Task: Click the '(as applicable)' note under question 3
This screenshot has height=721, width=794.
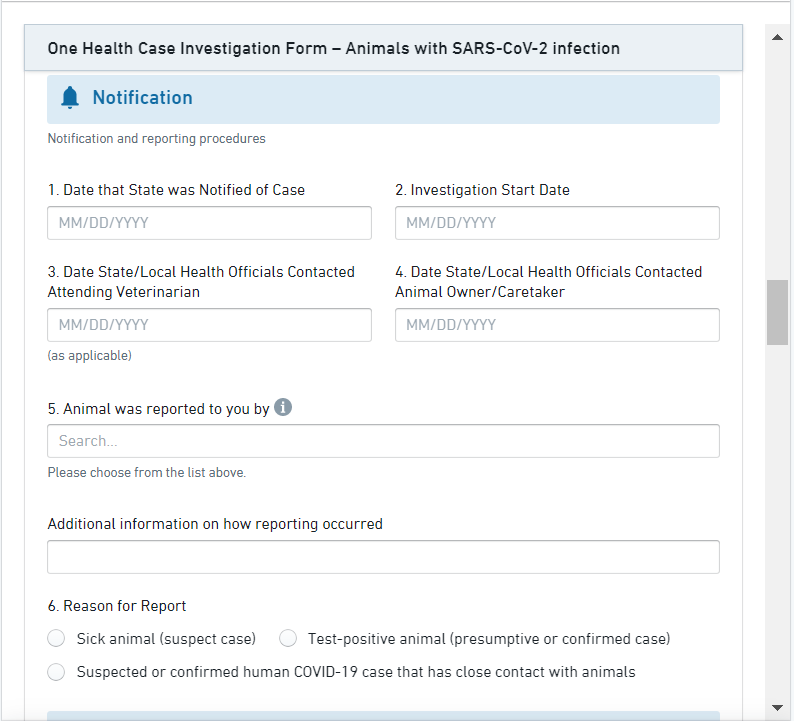Action: click(90, 356)
